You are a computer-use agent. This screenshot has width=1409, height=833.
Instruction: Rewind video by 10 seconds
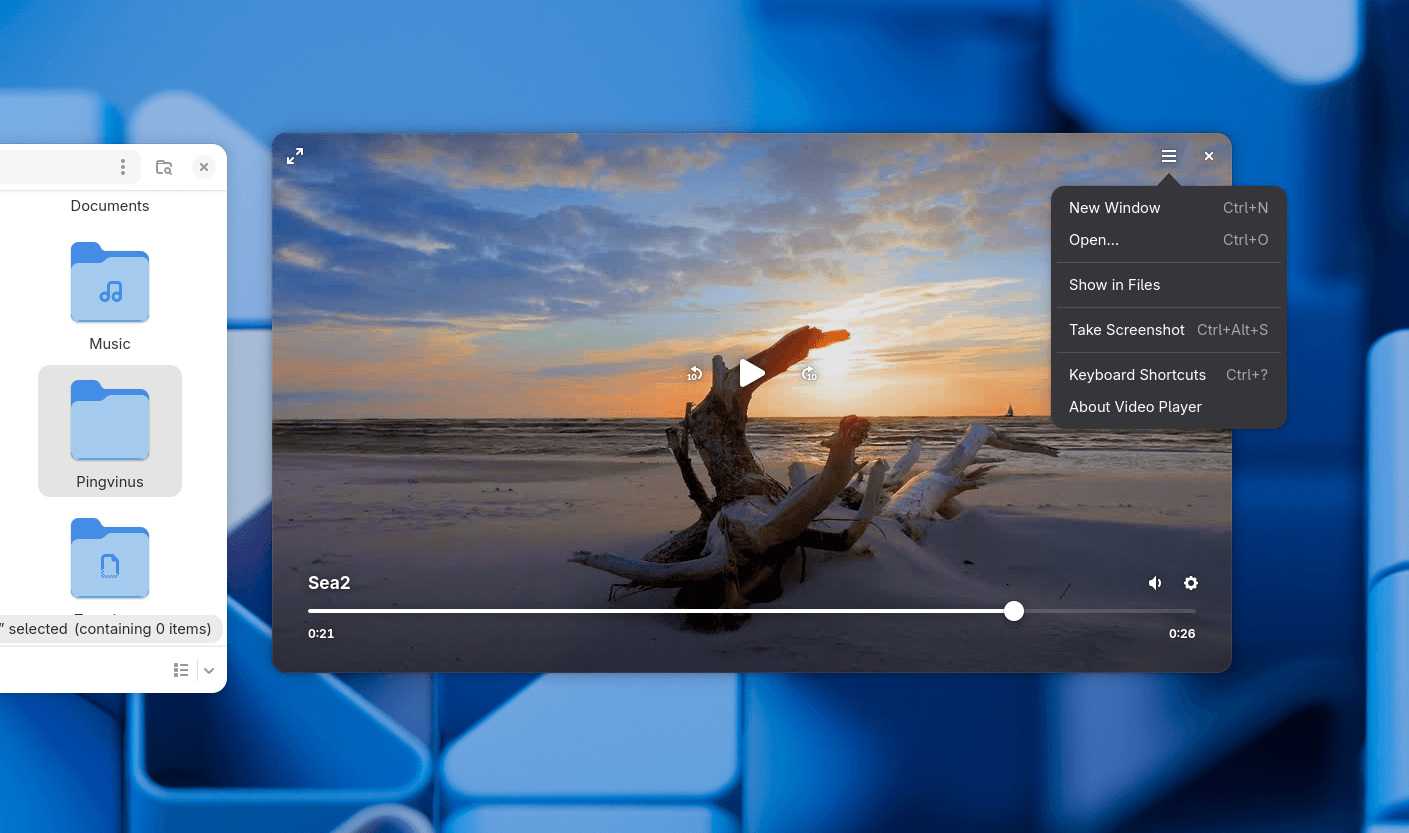point(694,374)
